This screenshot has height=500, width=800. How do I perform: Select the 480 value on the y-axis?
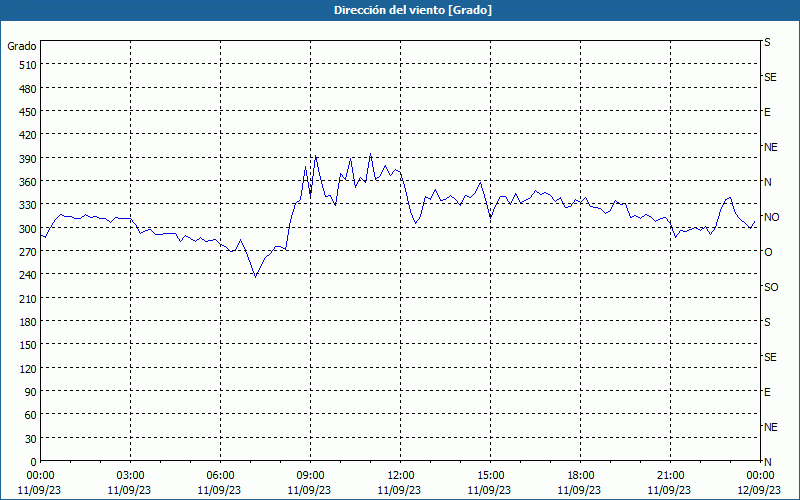pos(29,89)
